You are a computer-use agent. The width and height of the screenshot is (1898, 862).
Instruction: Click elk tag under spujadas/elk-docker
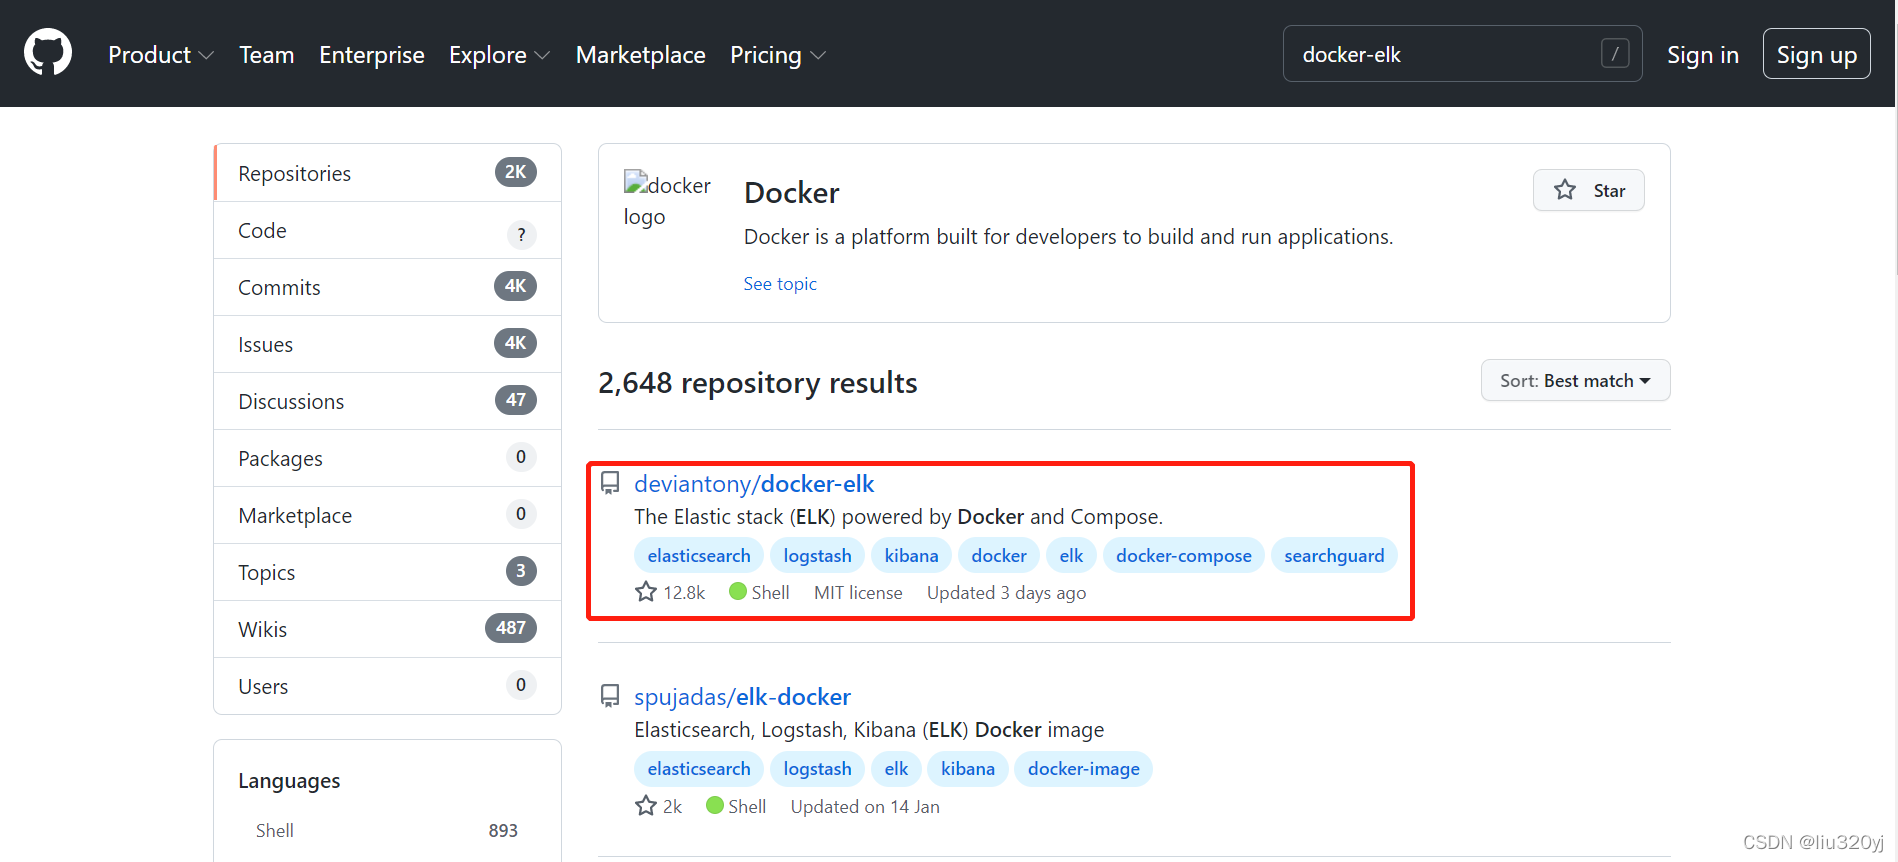[x=896, y=768]
